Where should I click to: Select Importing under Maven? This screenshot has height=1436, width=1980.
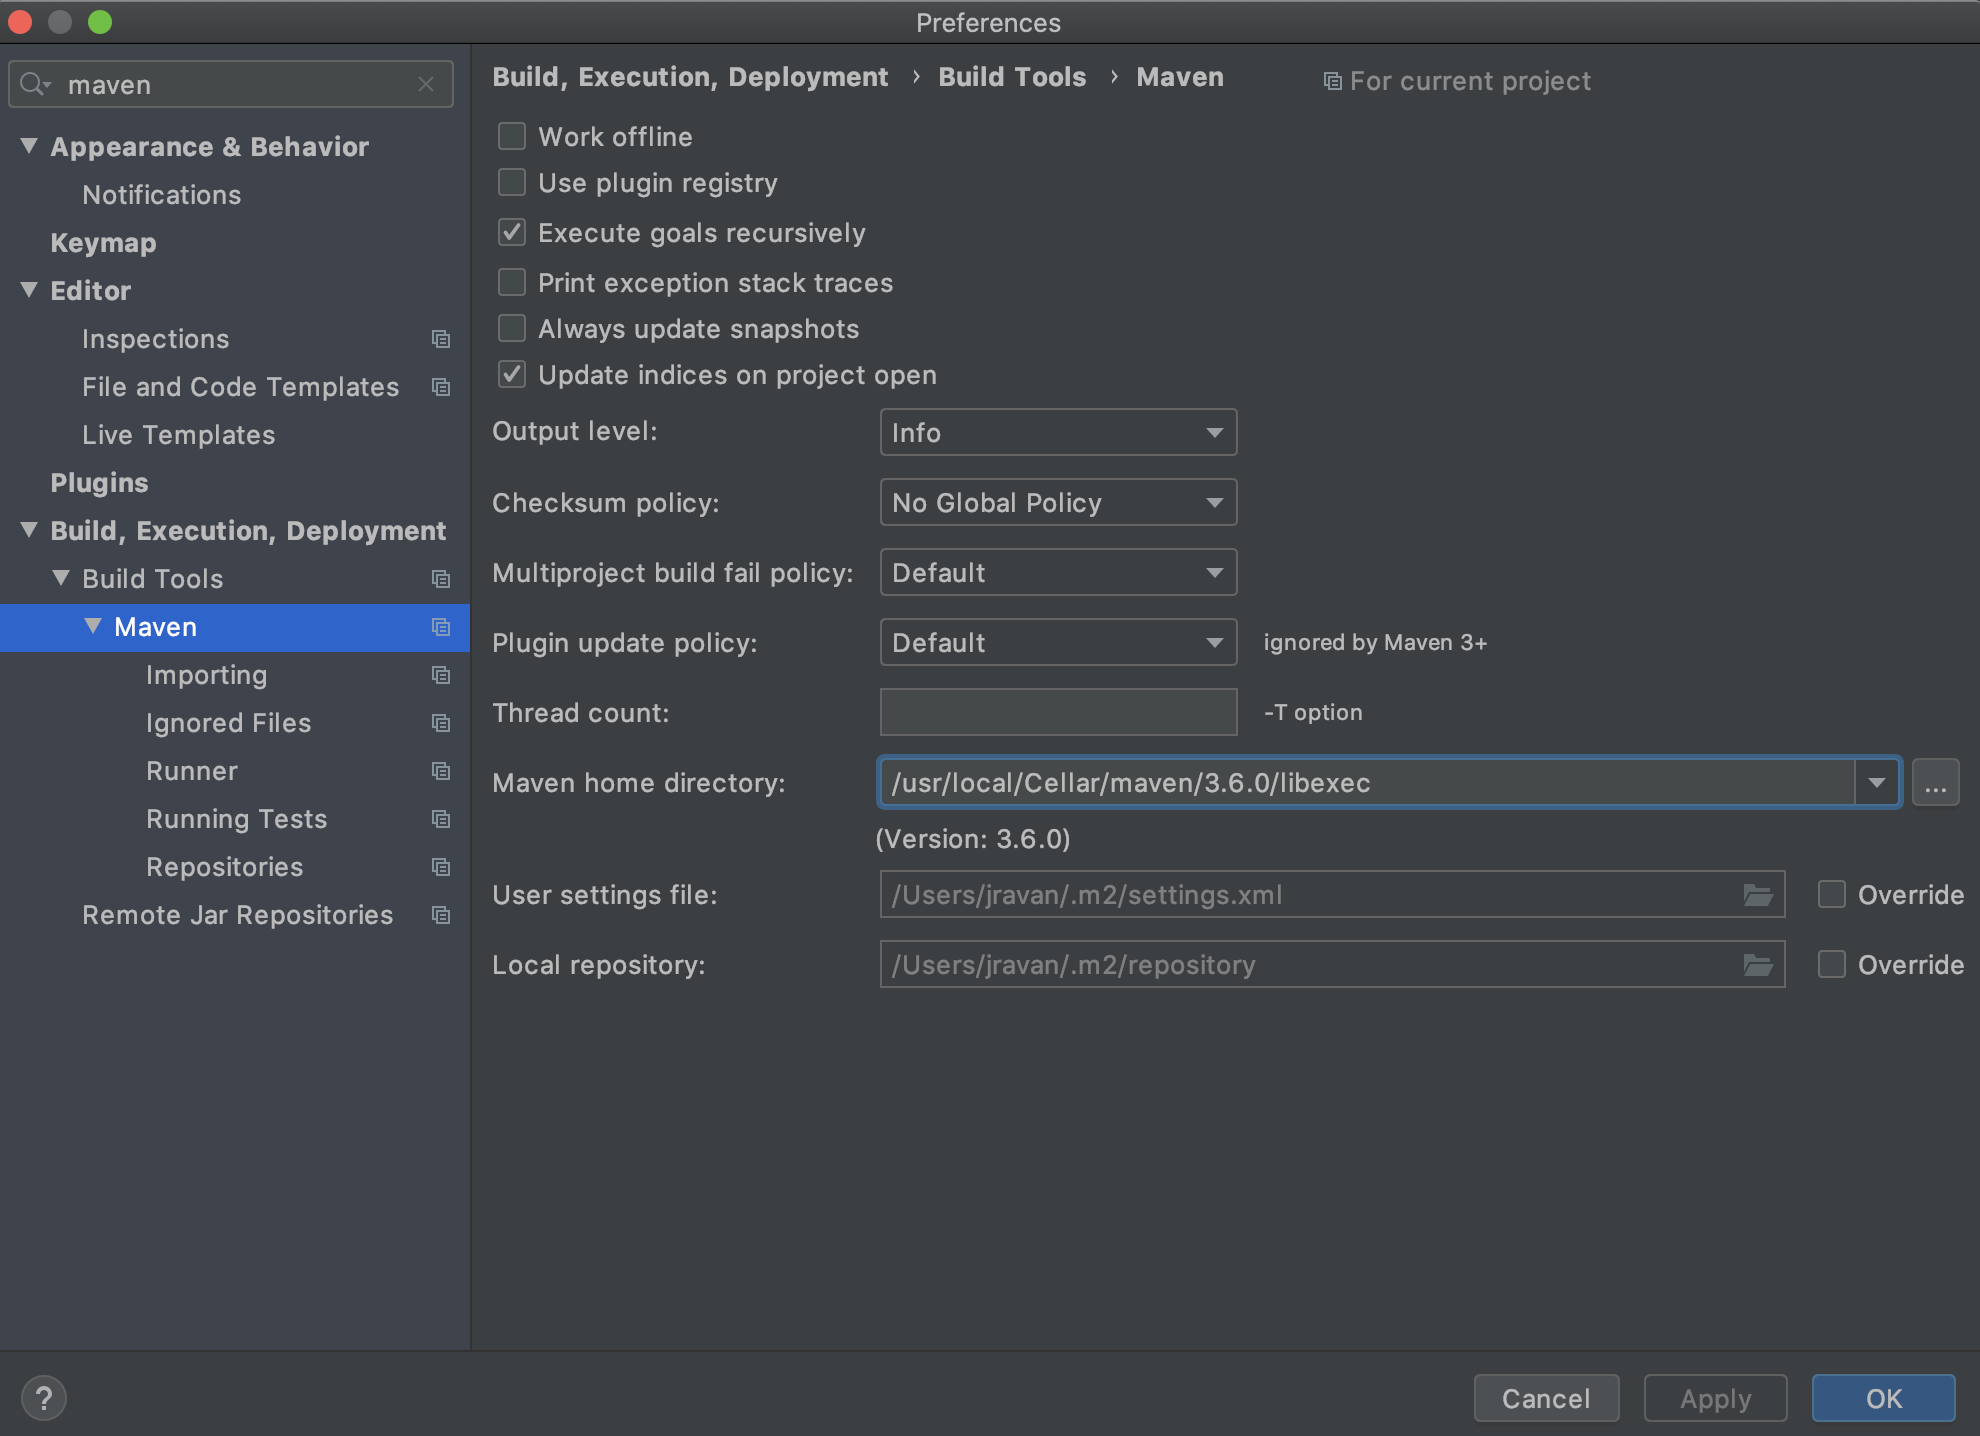[206, 675]
